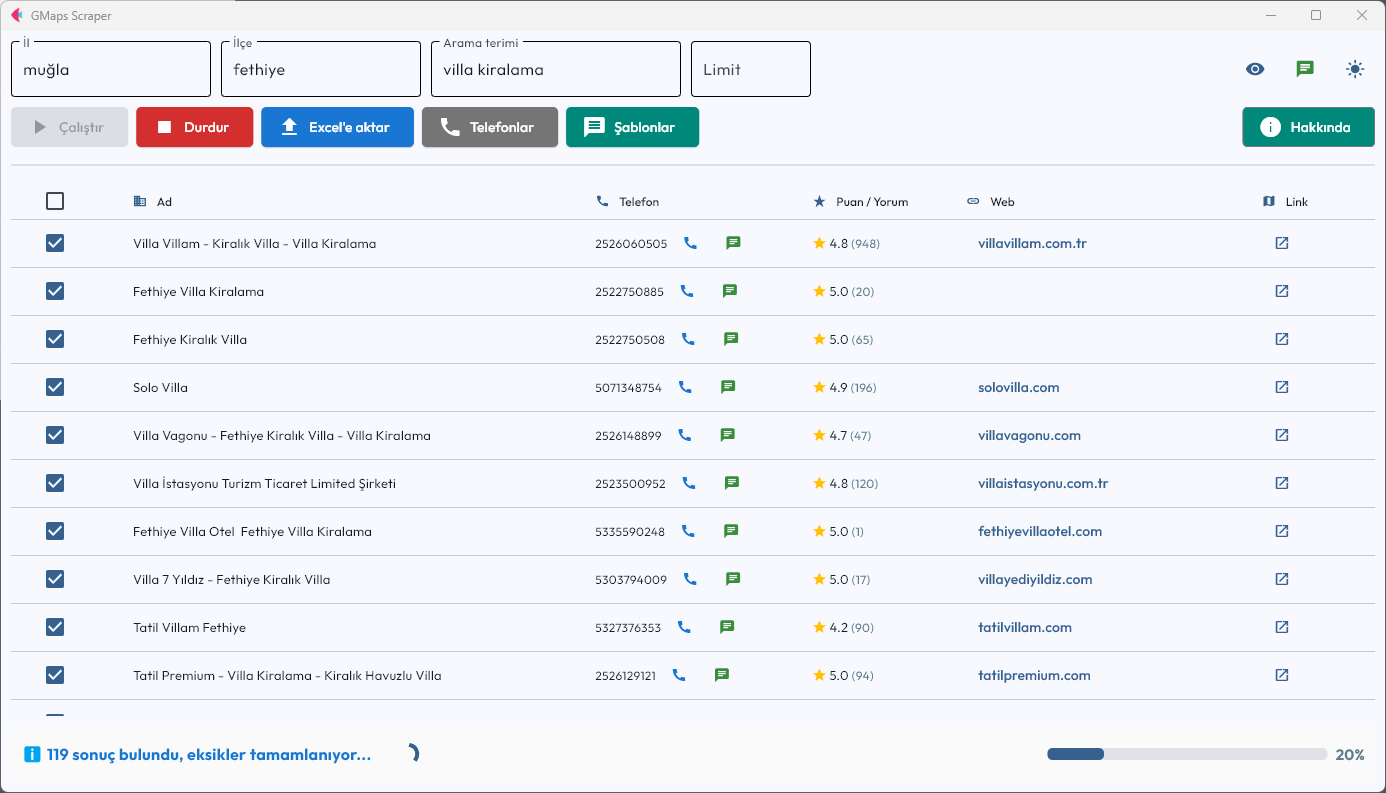Click the Puan / Yorum column header

[871, 202]
